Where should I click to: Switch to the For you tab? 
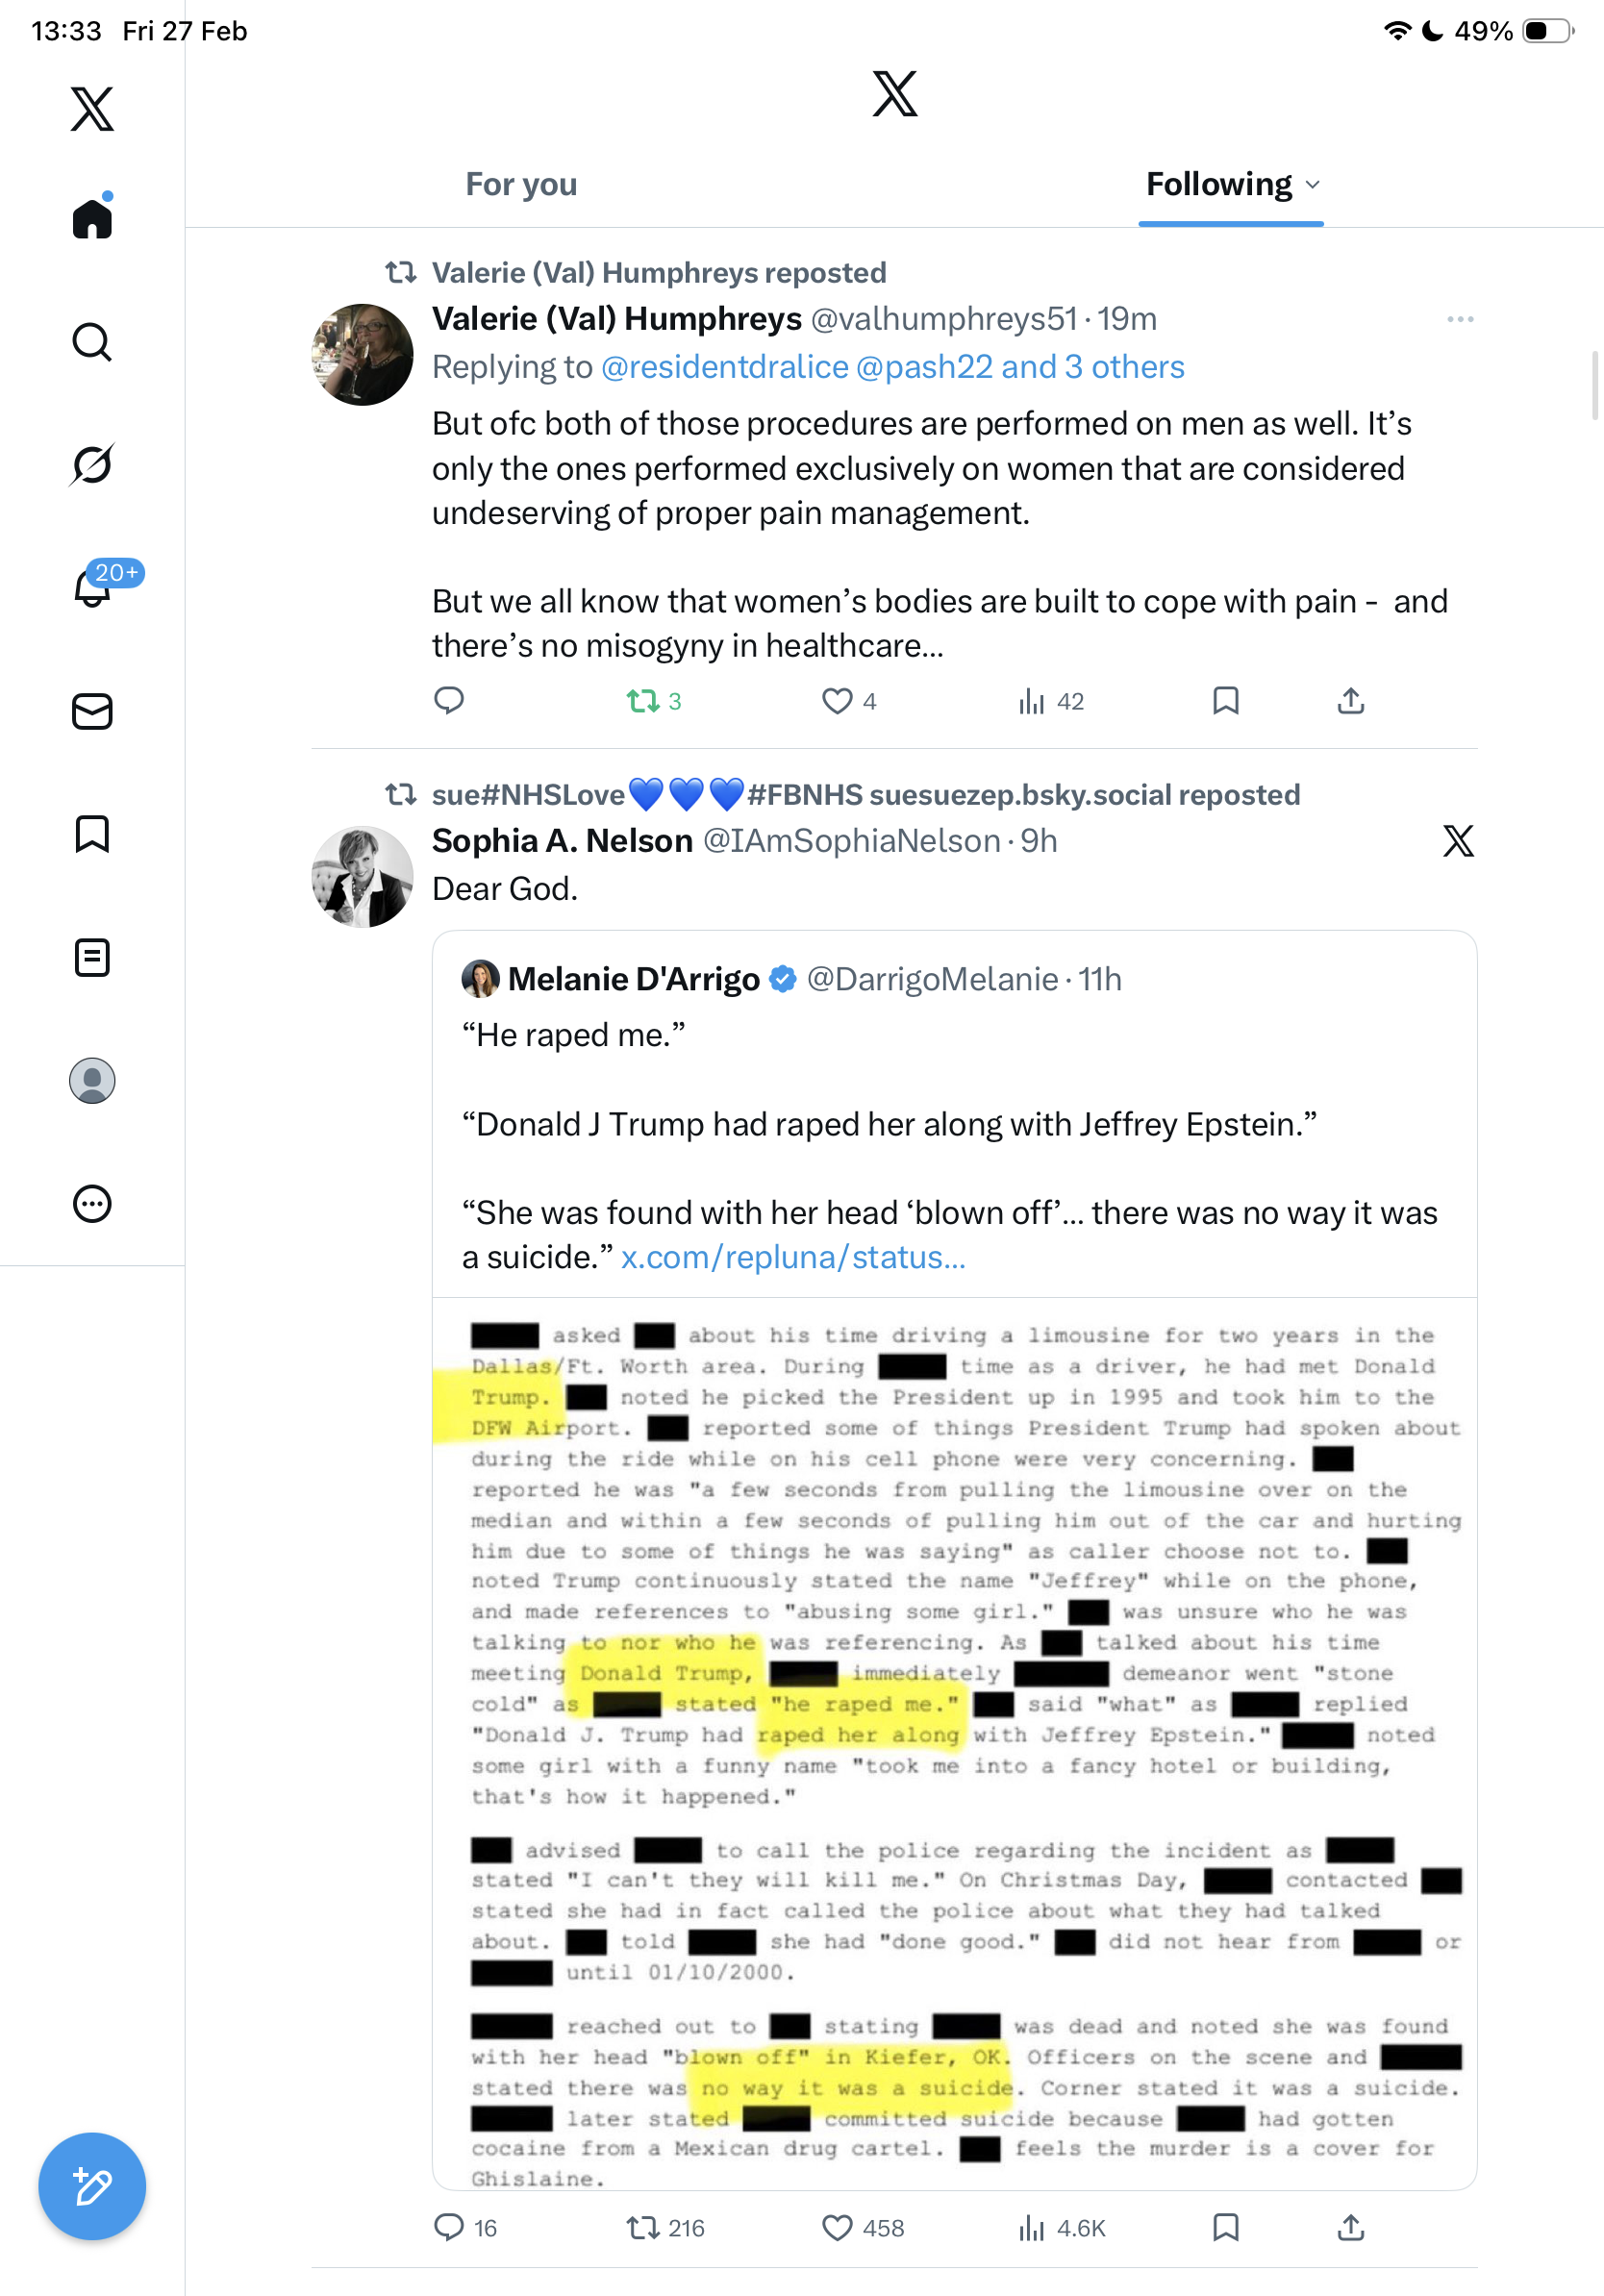(521, 185)
